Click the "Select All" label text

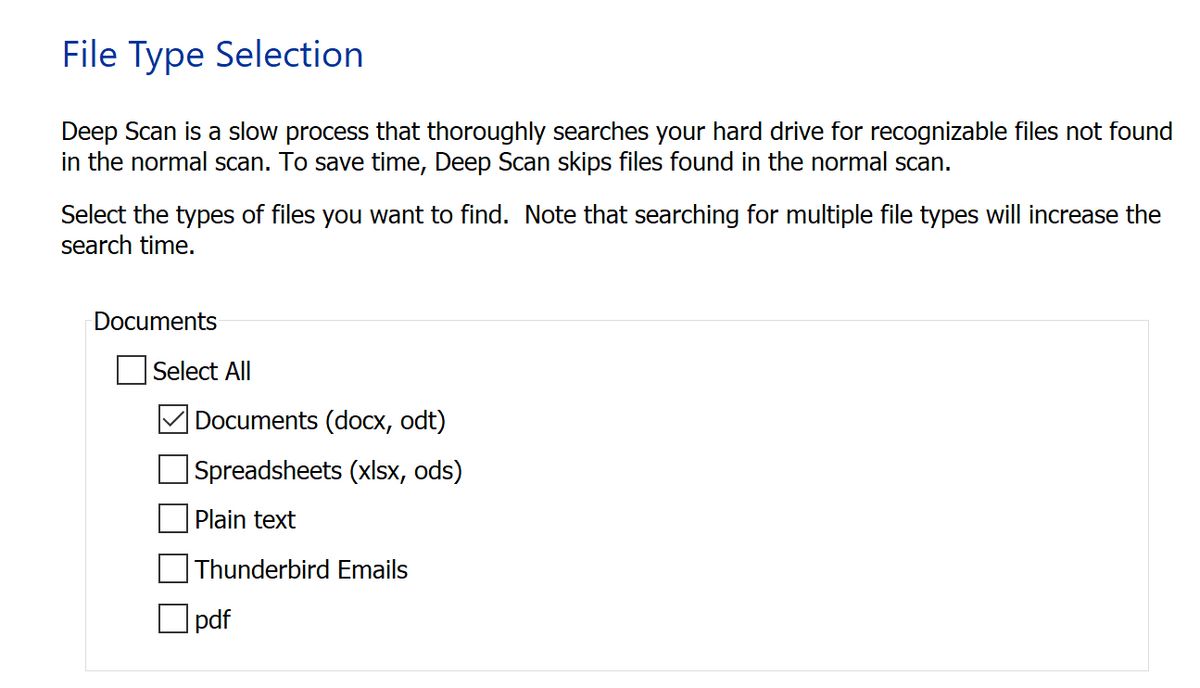pos(202,371)
